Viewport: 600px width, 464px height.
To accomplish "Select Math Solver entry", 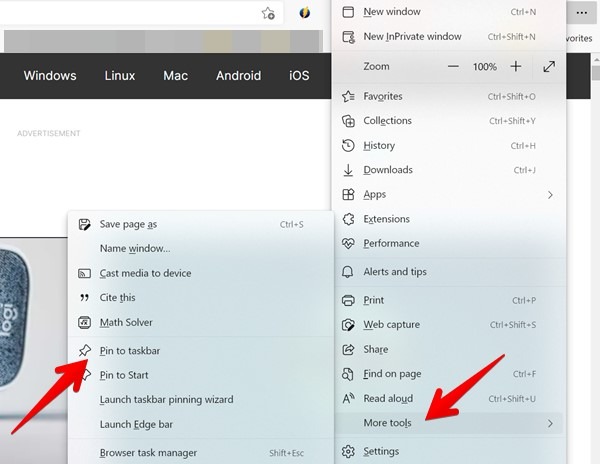I will (x=200, y=322).
